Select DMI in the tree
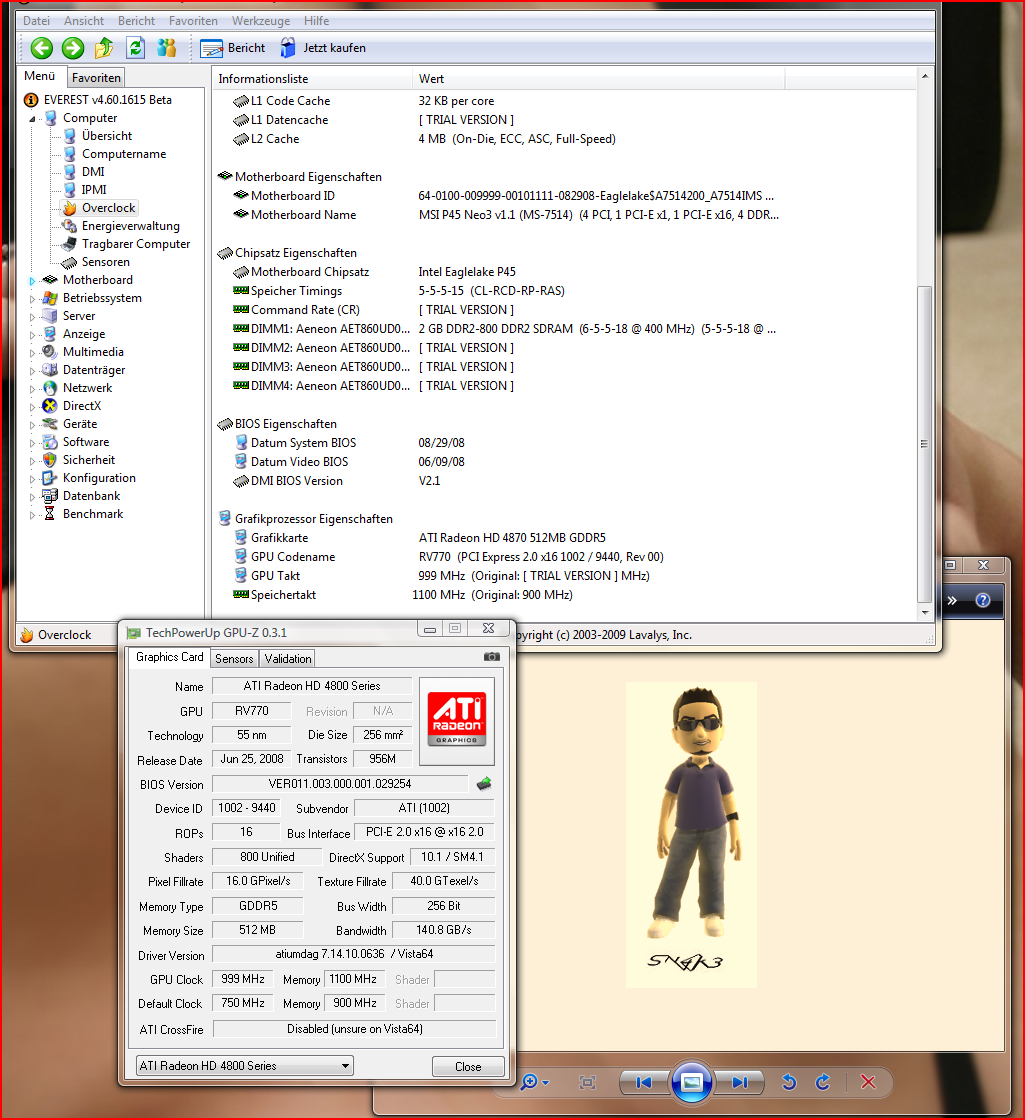The width and height of the screenshot is (1025, 1120). coord(93,171)
